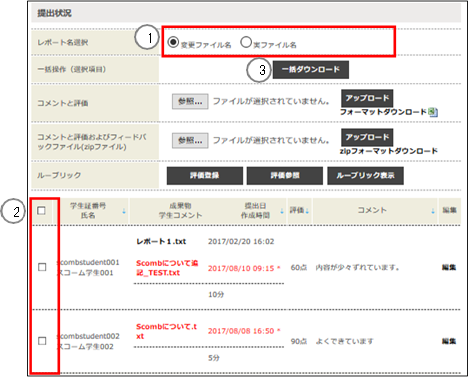Image resolution: width=469 pixels, height=378 pixels.
Task: Click the date 2017/08/08 16:50
Action: [241, 331]
